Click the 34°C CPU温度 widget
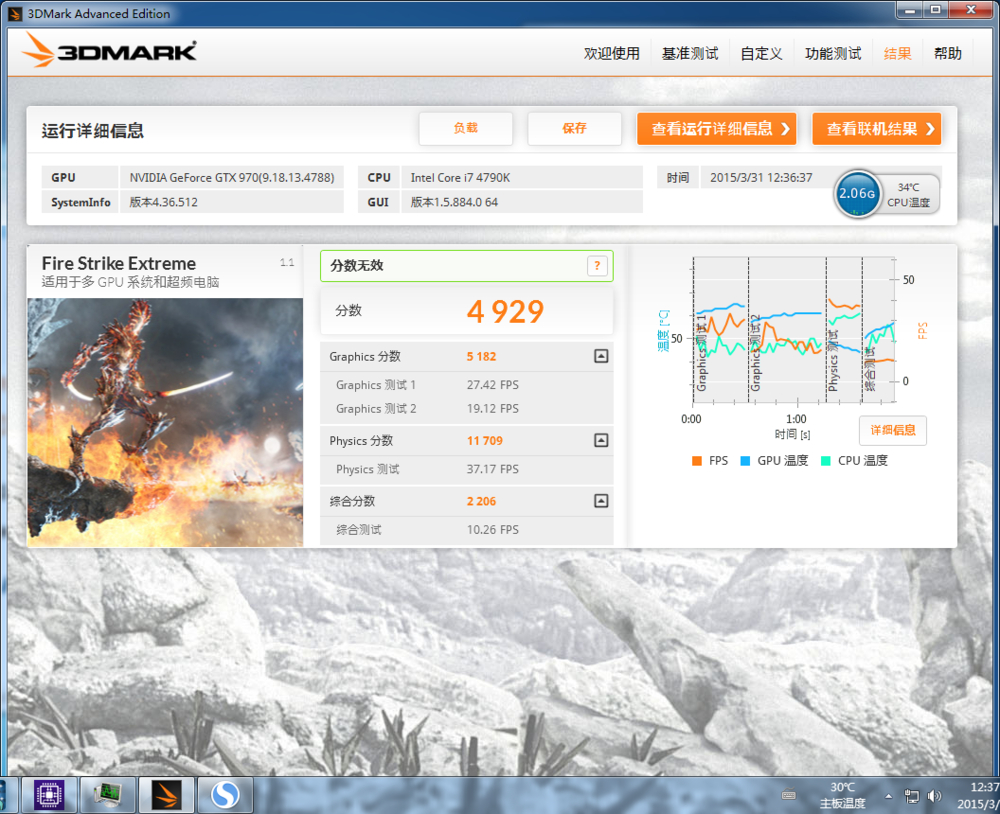The image size is (1000, 814). click(909, 195)
